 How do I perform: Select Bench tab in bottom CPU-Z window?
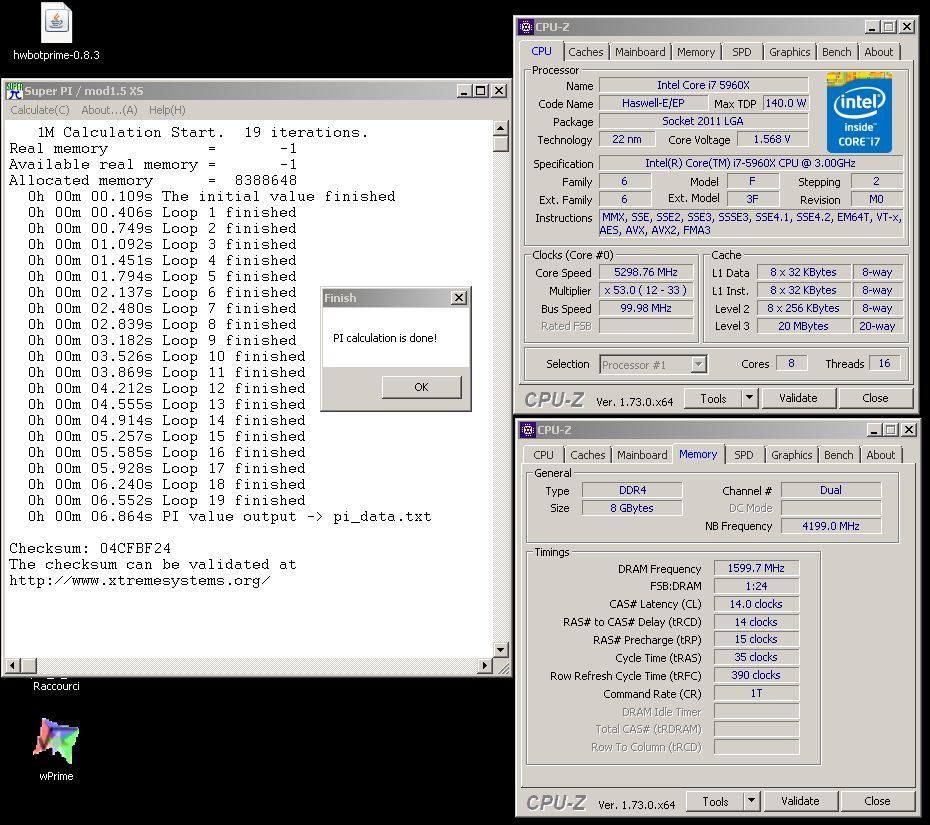click(x=838, y=455)
